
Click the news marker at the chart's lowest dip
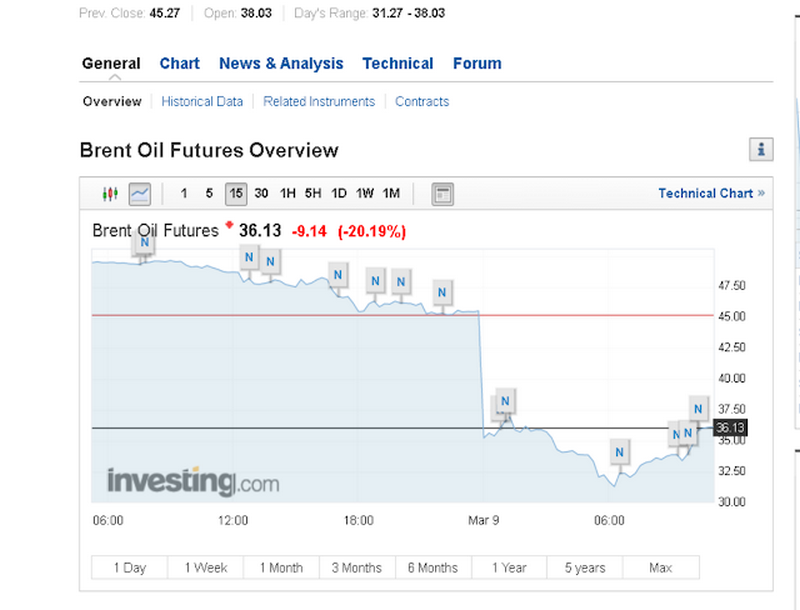pyautogui.click(x=620, y=451)
